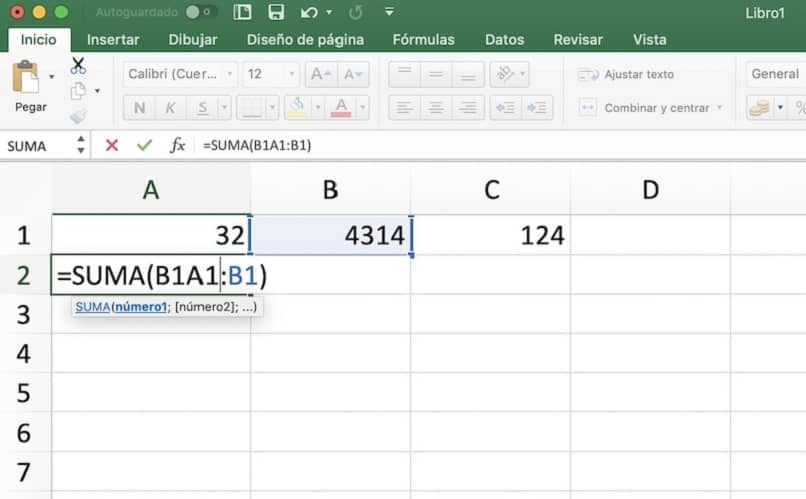Click the formula bar text field

point(501,145)
